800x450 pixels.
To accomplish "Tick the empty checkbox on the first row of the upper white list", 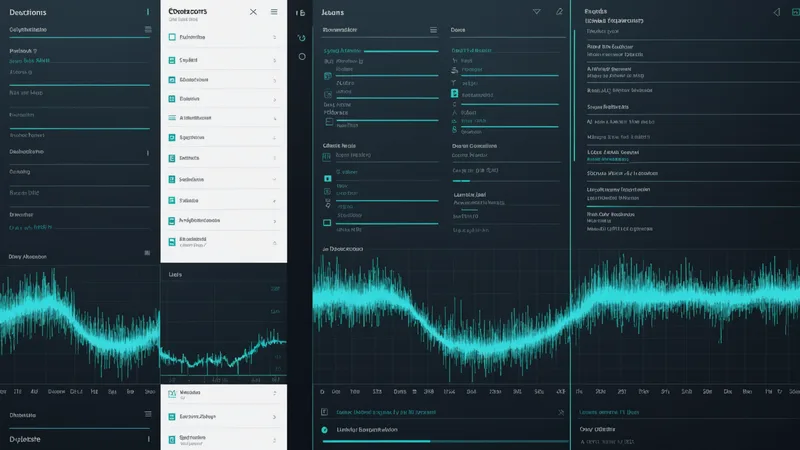I will pyautogui.click(x=172, y=37).
